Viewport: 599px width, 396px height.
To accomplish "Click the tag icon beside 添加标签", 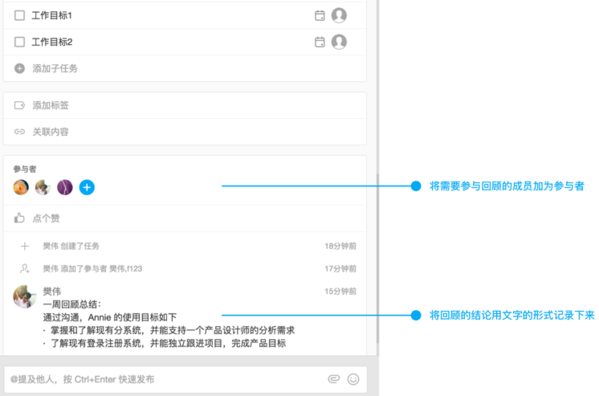I will coord(19,105).
